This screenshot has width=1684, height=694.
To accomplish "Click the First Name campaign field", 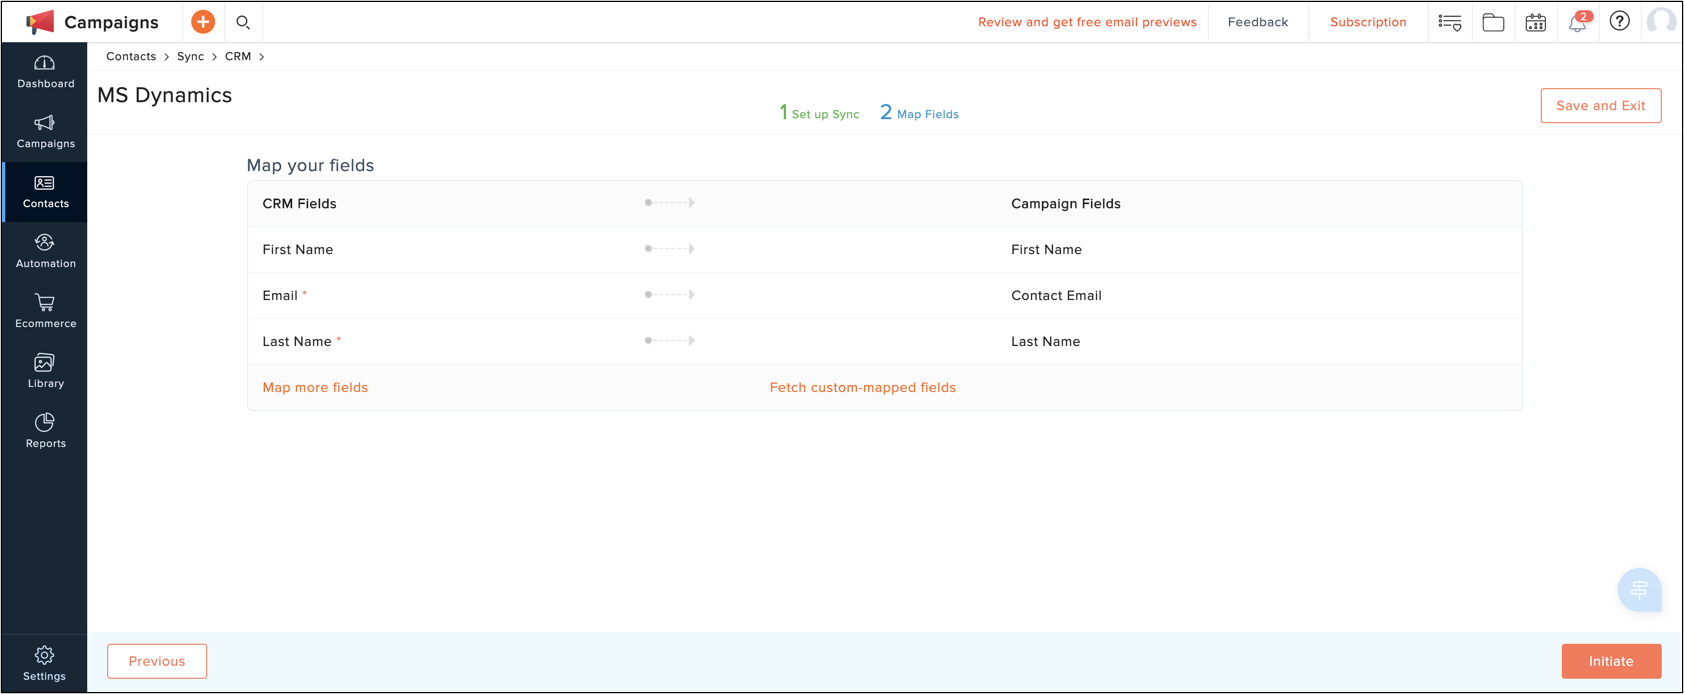I will coord(1046,250).
